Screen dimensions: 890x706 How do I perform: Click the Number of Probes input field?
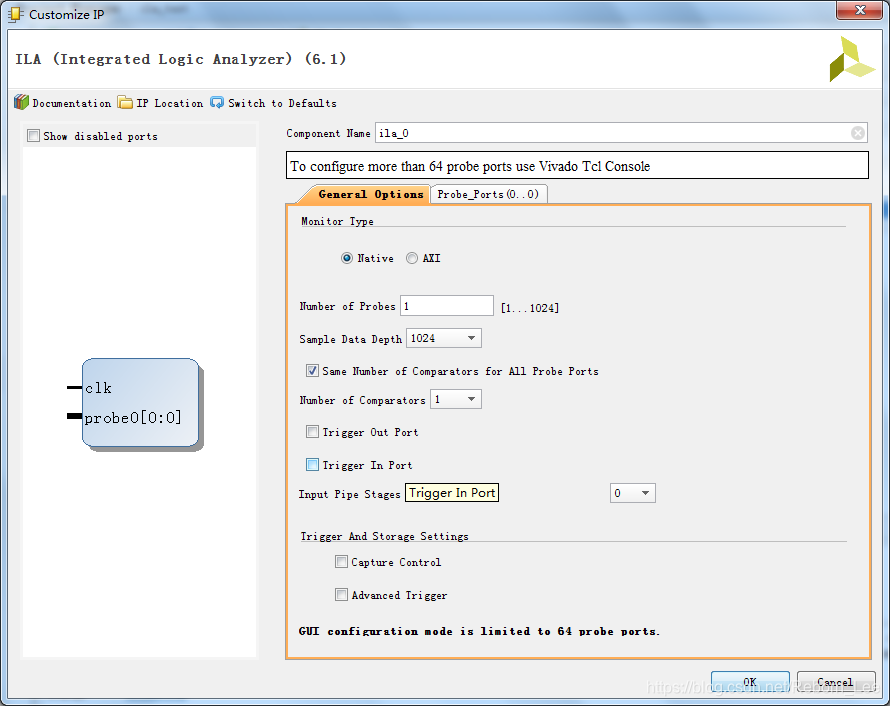point(447,306)
